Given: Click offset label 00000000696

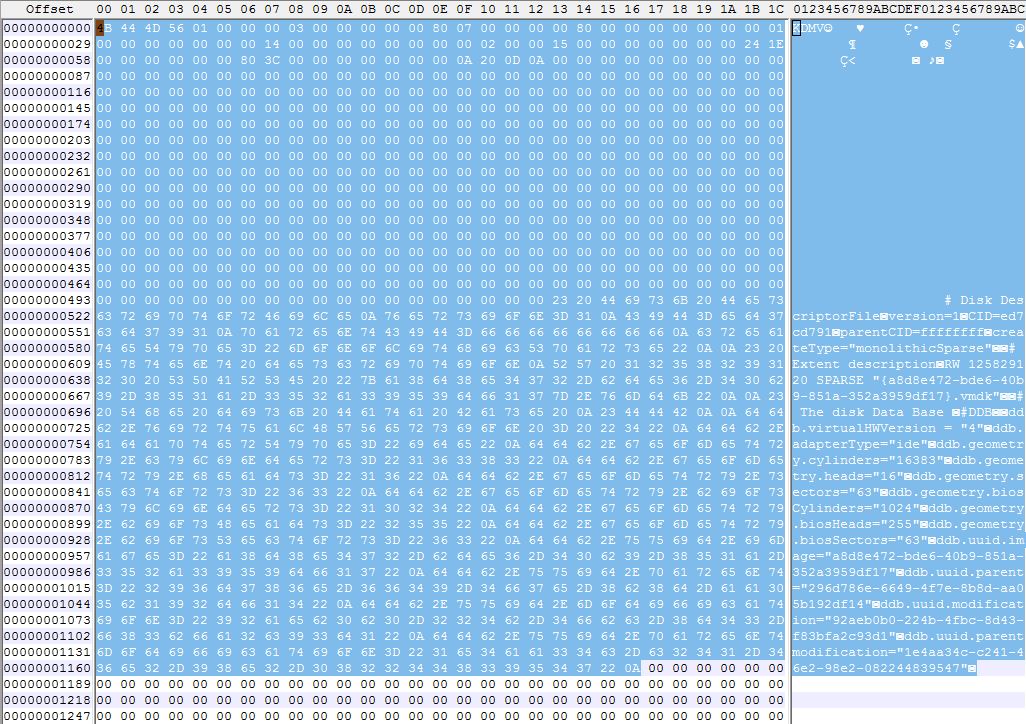Looking at the screenshot, I should (47, 412).
